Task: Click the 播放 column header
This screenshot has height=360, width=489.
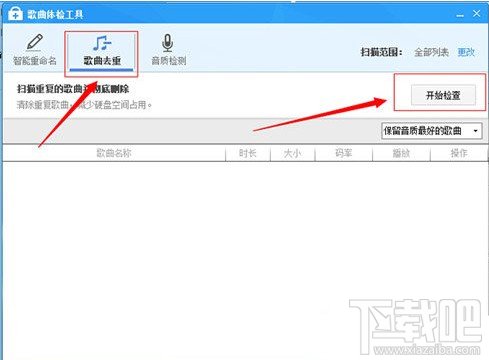Action: coord(401,153)
